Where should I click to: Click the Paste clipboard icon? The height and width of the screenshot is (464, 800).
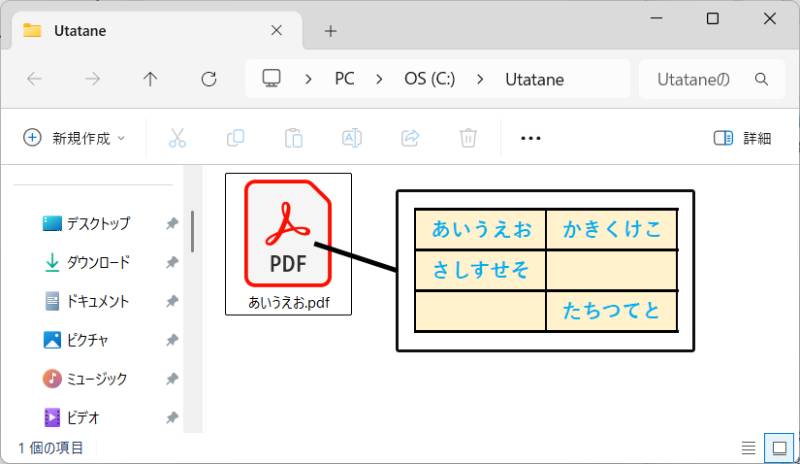tap(293, 138)
